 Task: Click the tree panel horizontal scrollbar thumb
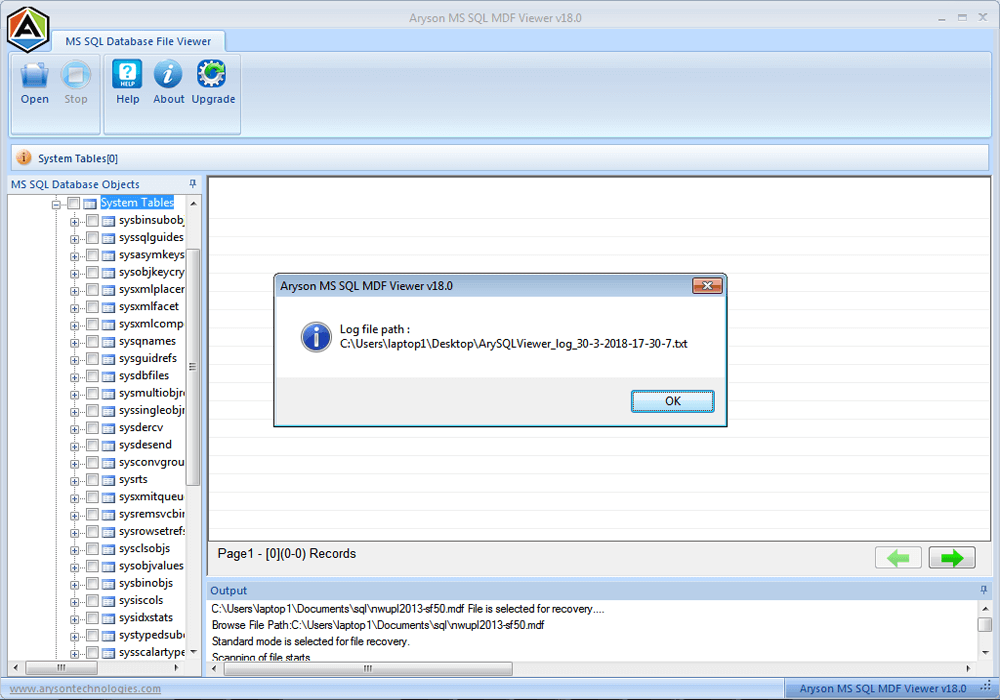(61, 667)
